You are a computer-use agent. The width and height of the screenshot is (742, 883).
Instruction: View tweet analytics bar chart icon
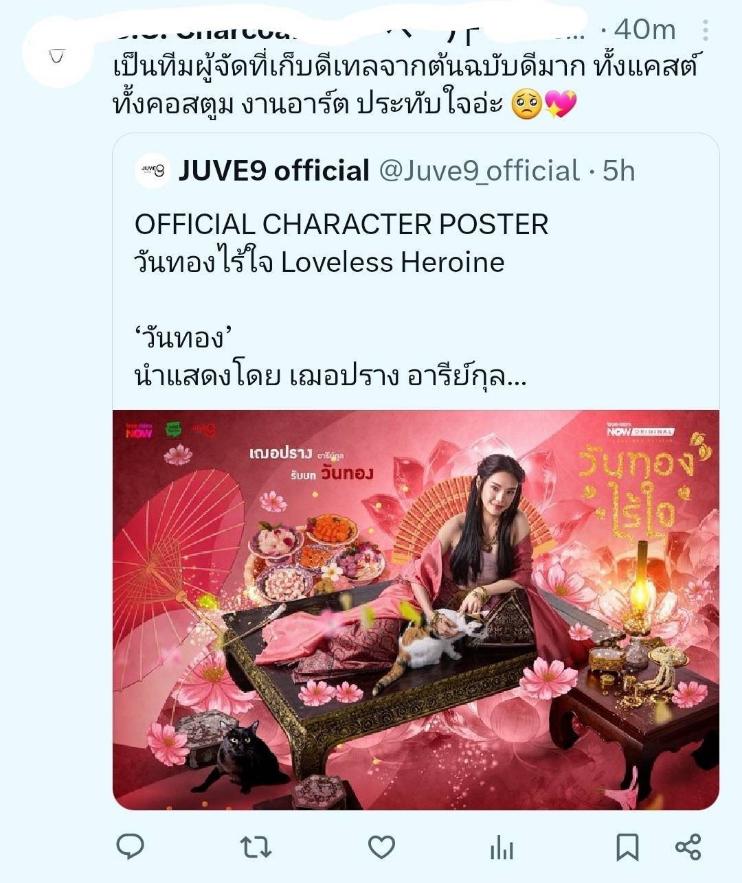[501, 846]
